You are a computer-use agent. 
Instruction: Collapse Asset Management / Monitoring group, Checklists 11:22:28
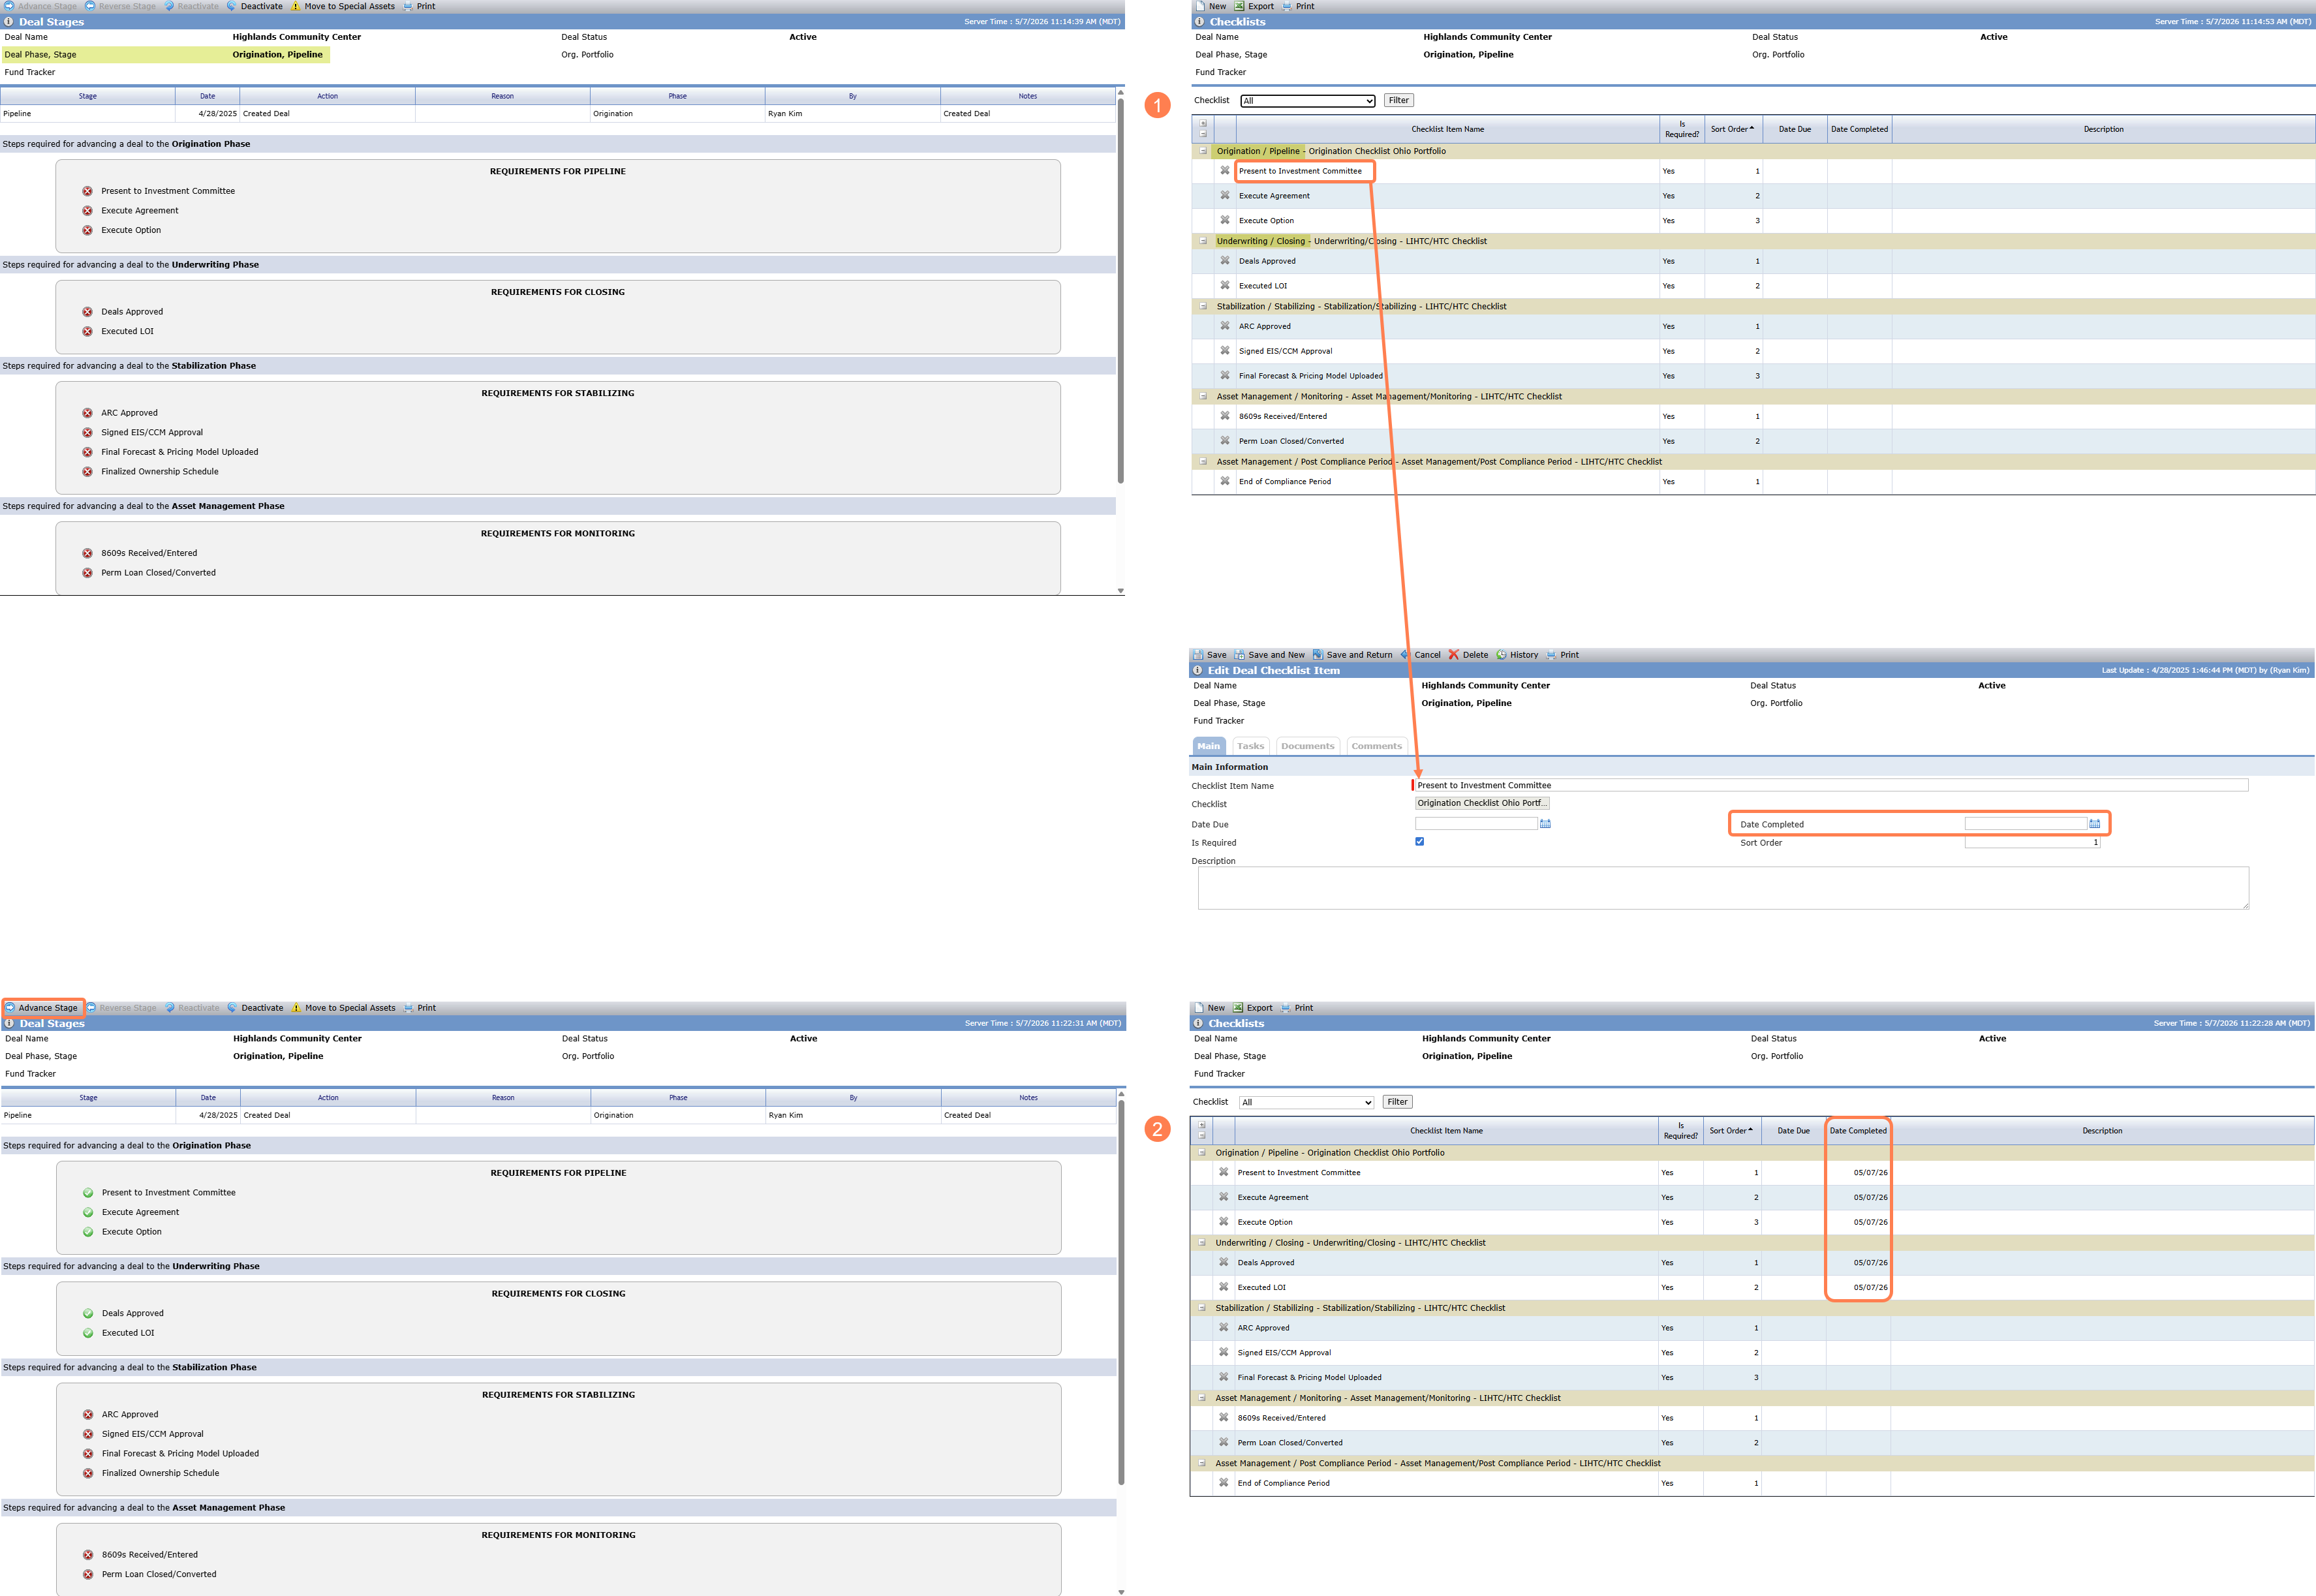click(x=1202, y=1398)
